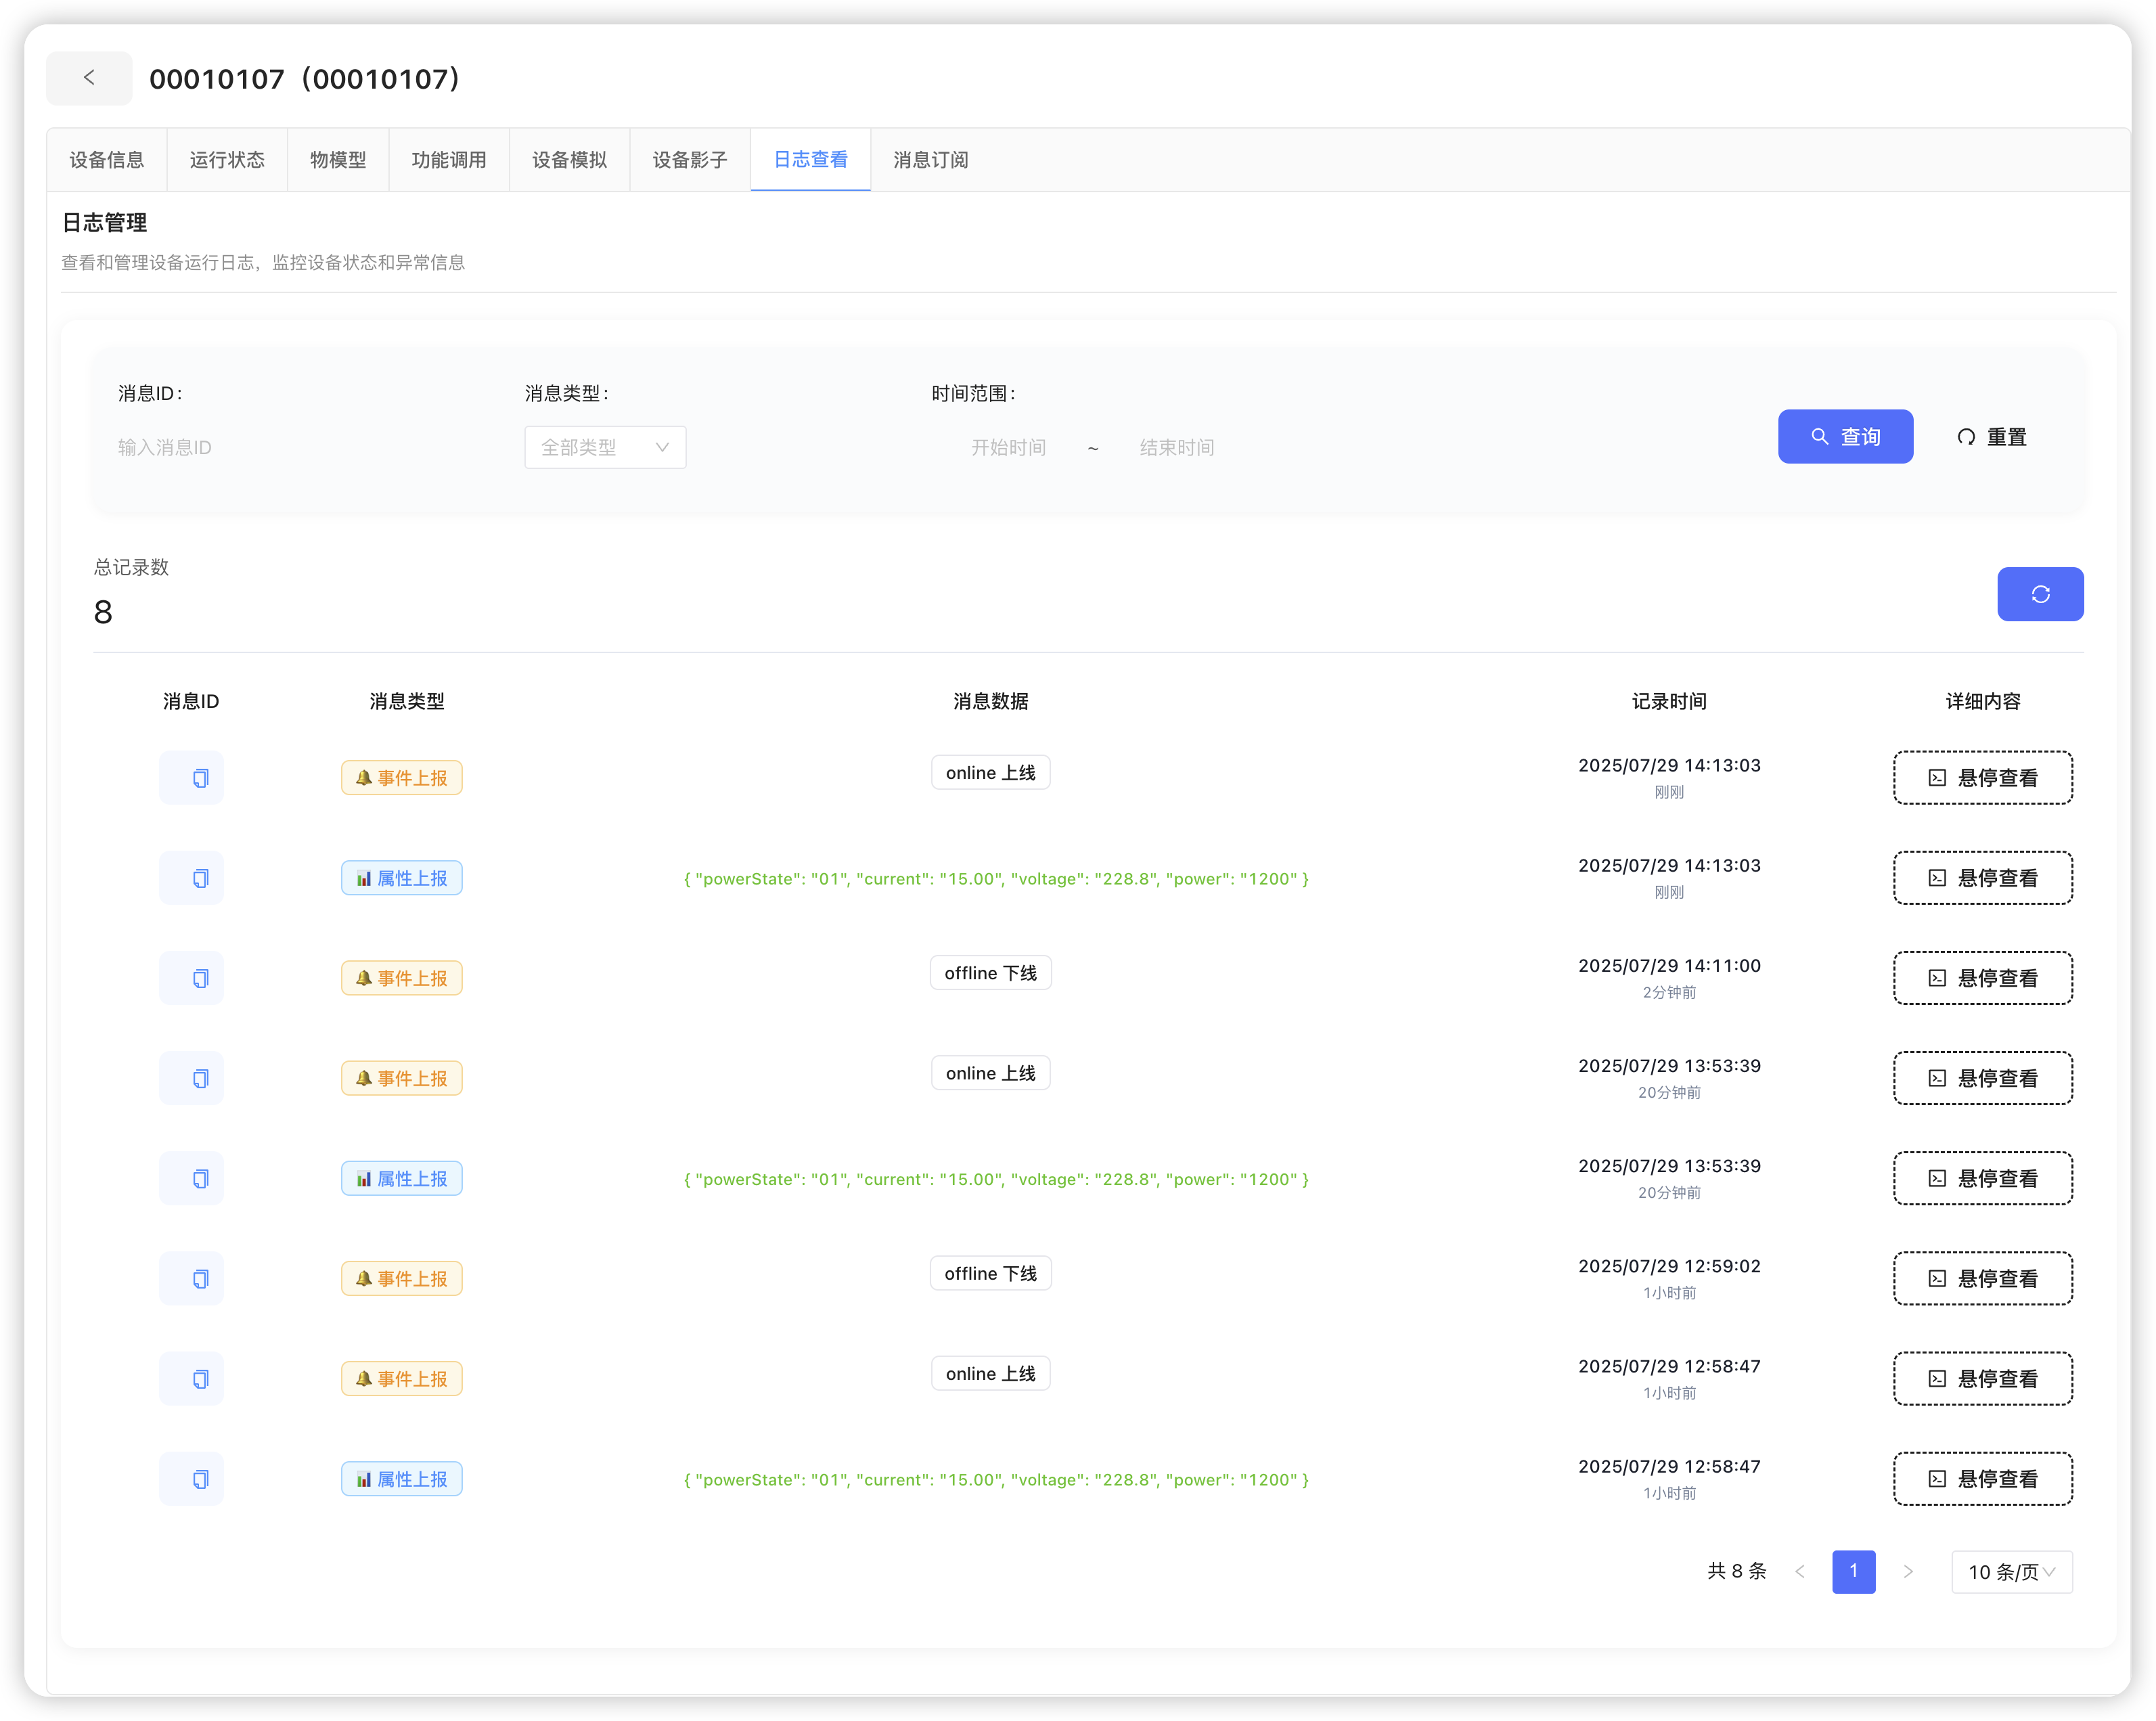Click the back arrow beside device title
The height and width of the screenshot is (1721, 2156).
(89, 78)
